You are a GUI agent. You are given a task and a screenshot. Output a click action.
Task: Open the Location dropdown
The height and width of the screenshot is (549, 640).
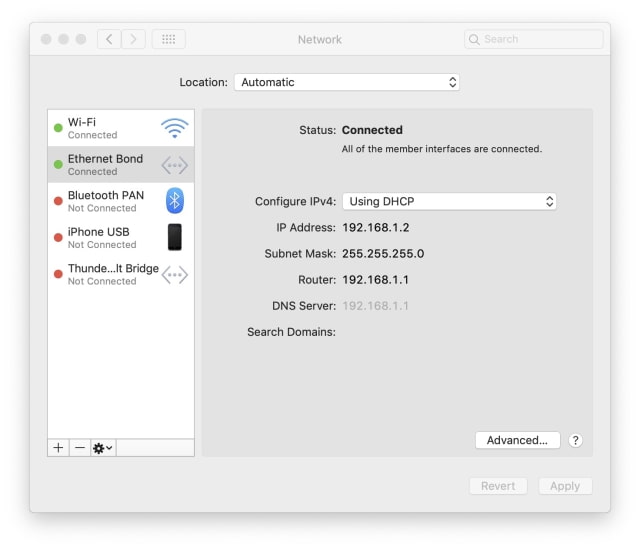coord(346,82)
